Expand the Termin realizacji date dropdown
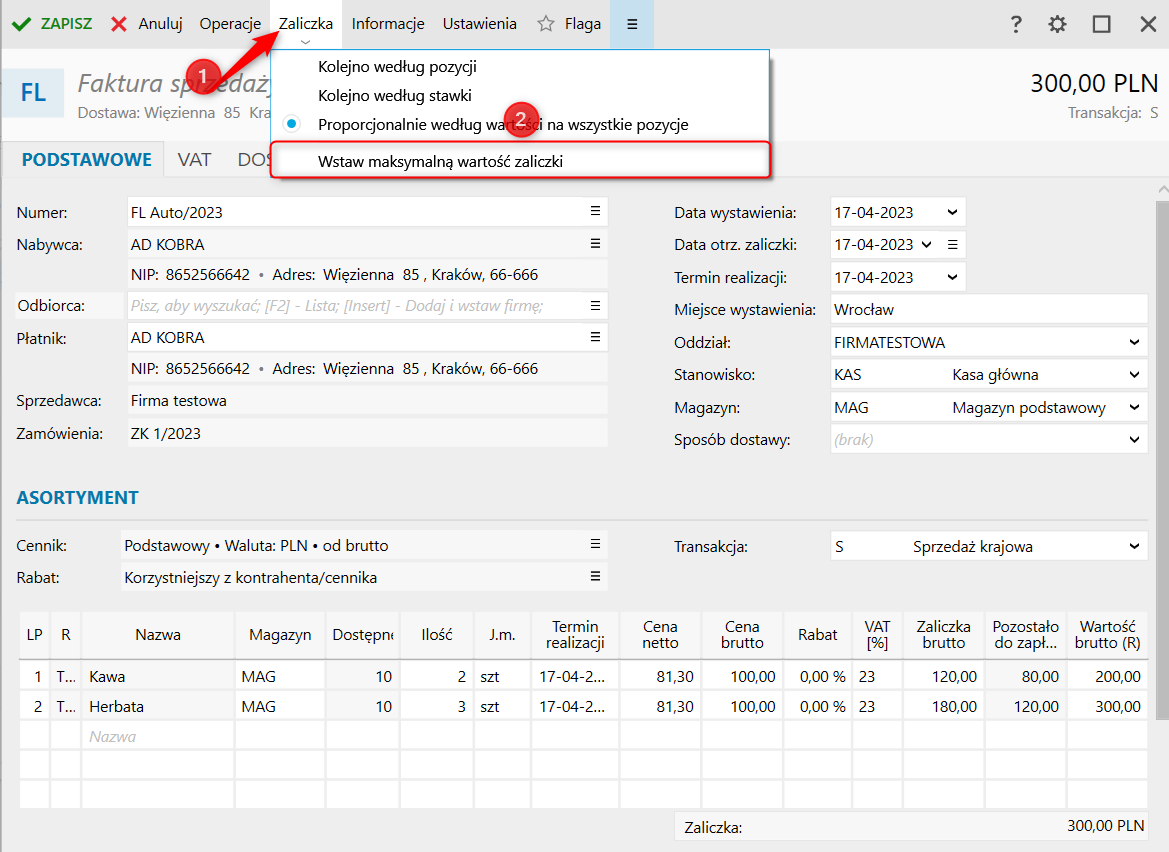 [x=952, y=277]
